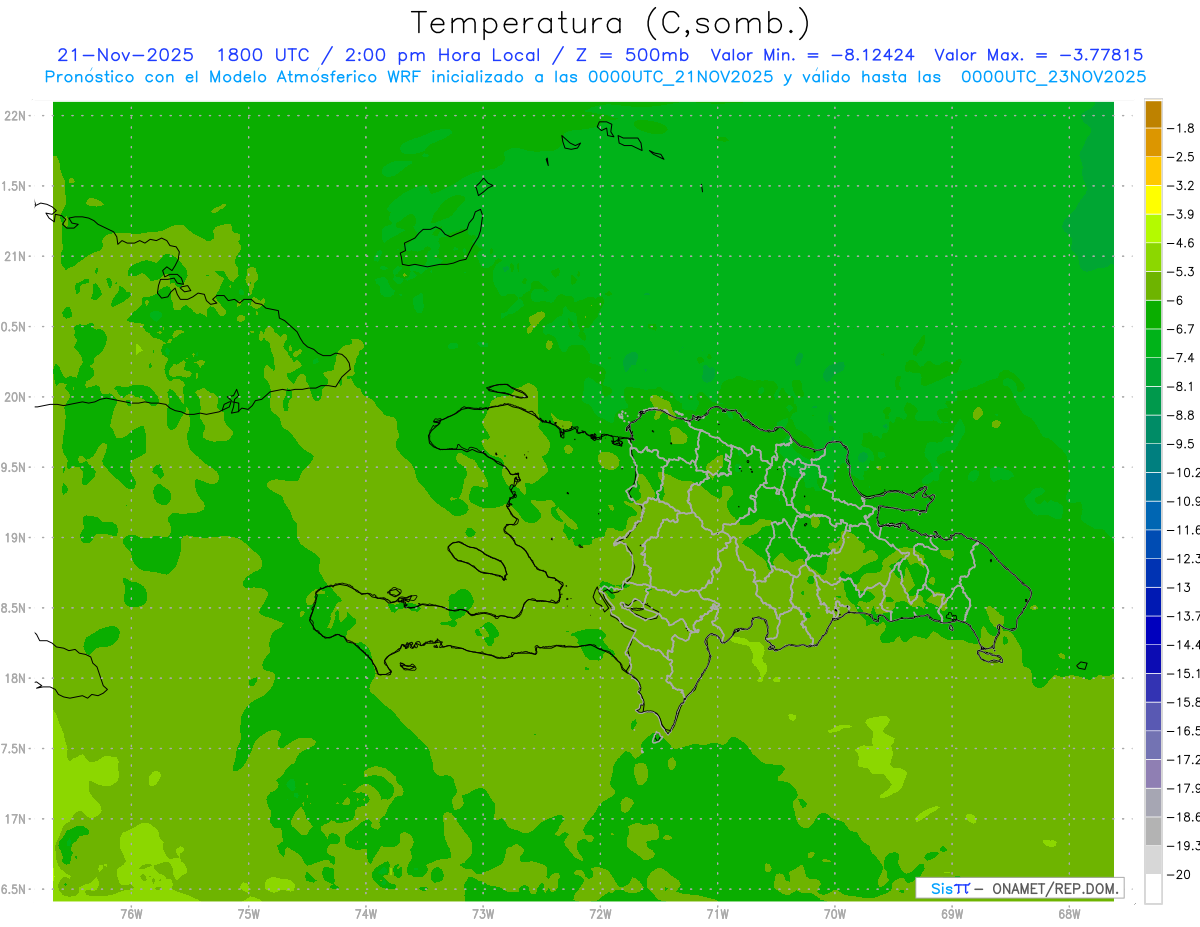Click the "70W" longitude label
1200x927 pixels.
(x=835, y=913)
